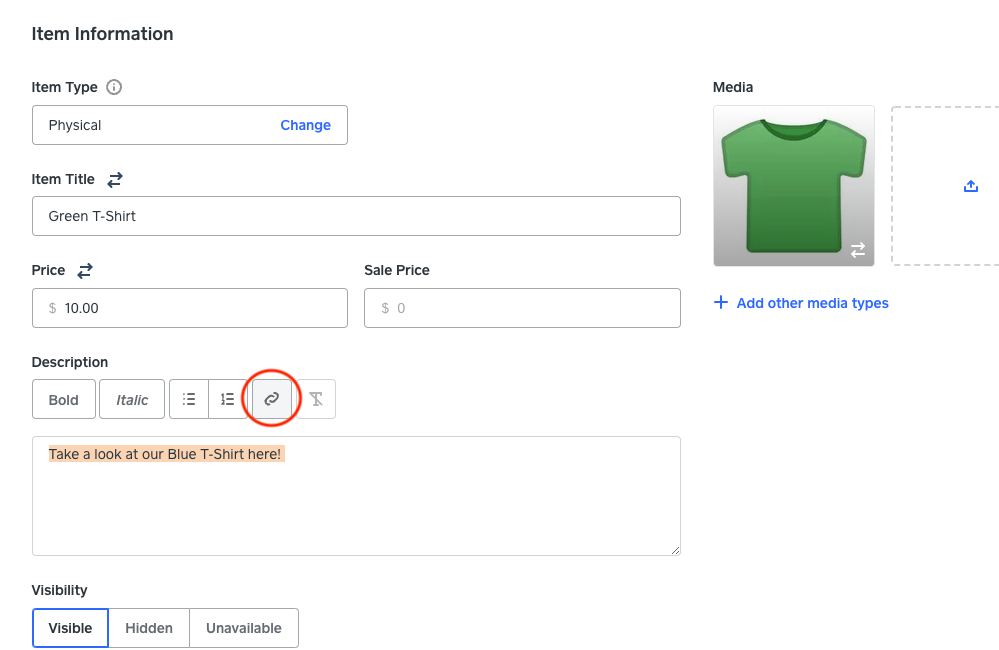Click the clear formatting icon
Viewport: 999px width, 650px height.
click(316, 399)
